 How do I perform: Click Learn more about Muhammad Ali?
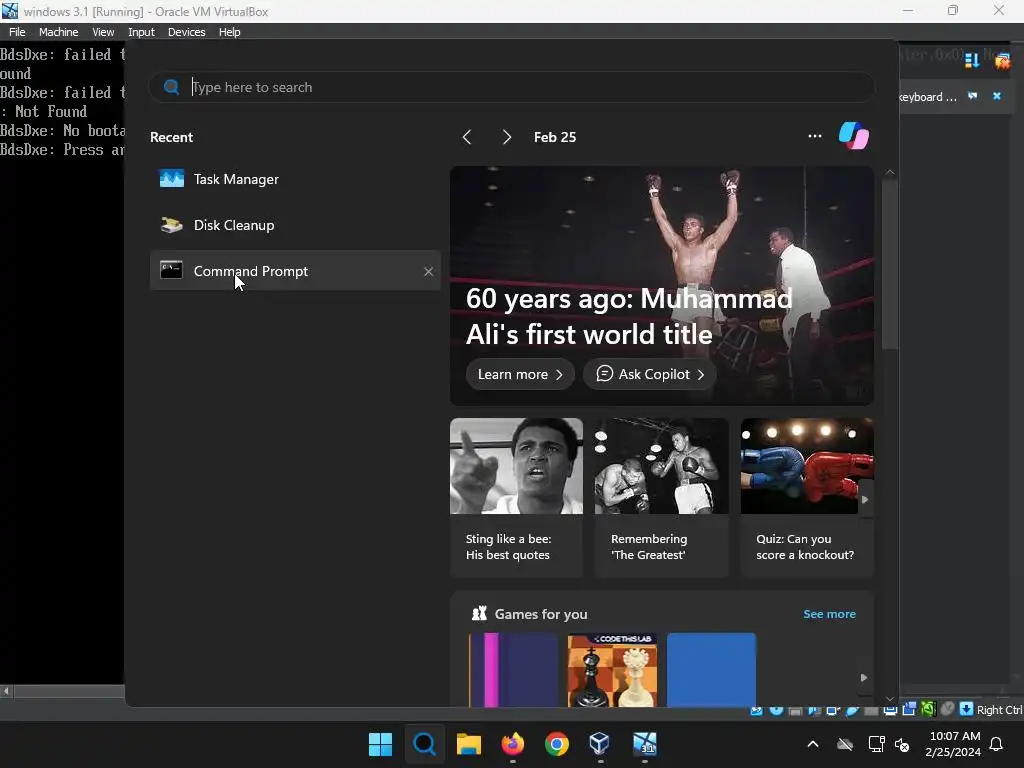click(520, 374)
